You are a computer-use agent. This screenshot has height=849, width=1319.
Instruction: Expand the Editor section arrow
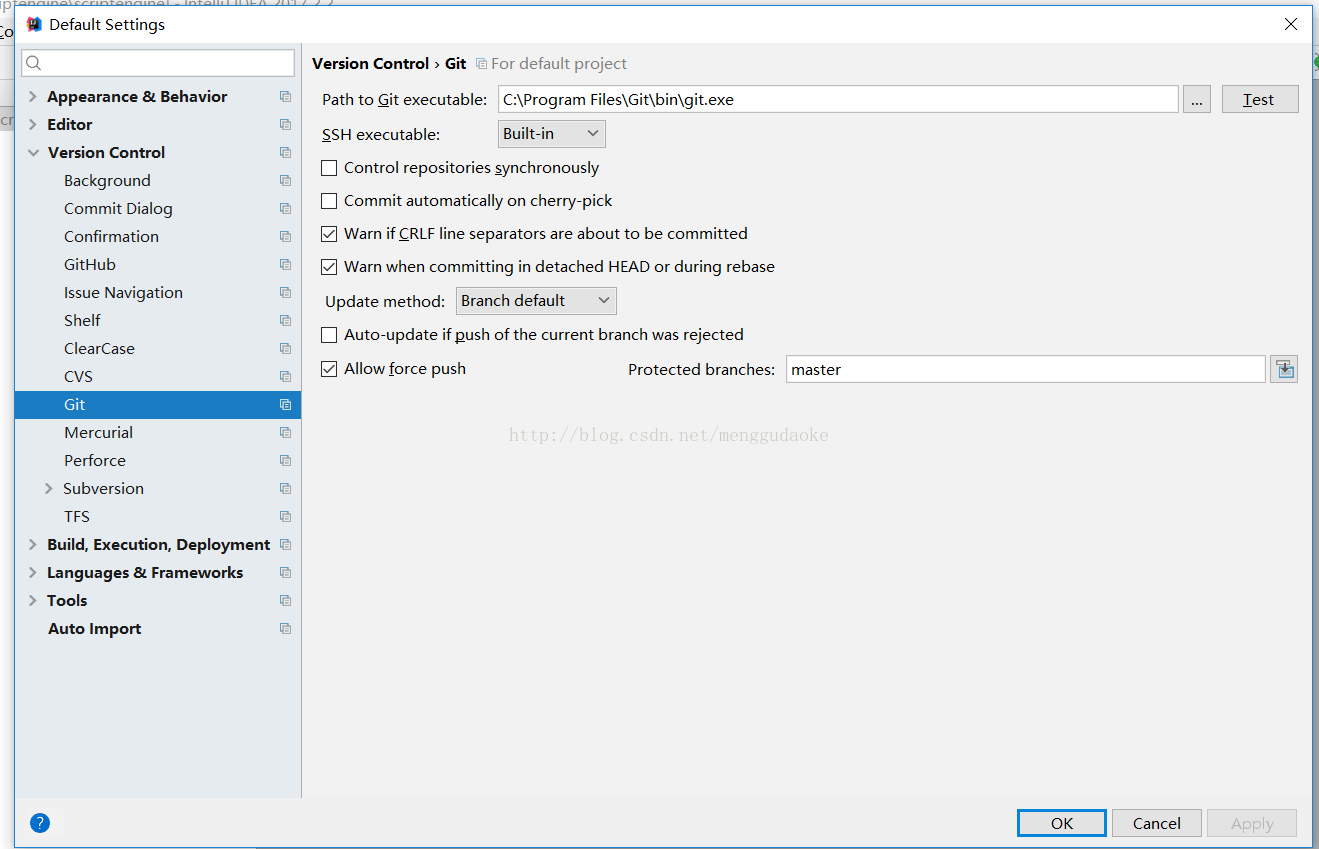click(x=33, y=125)
